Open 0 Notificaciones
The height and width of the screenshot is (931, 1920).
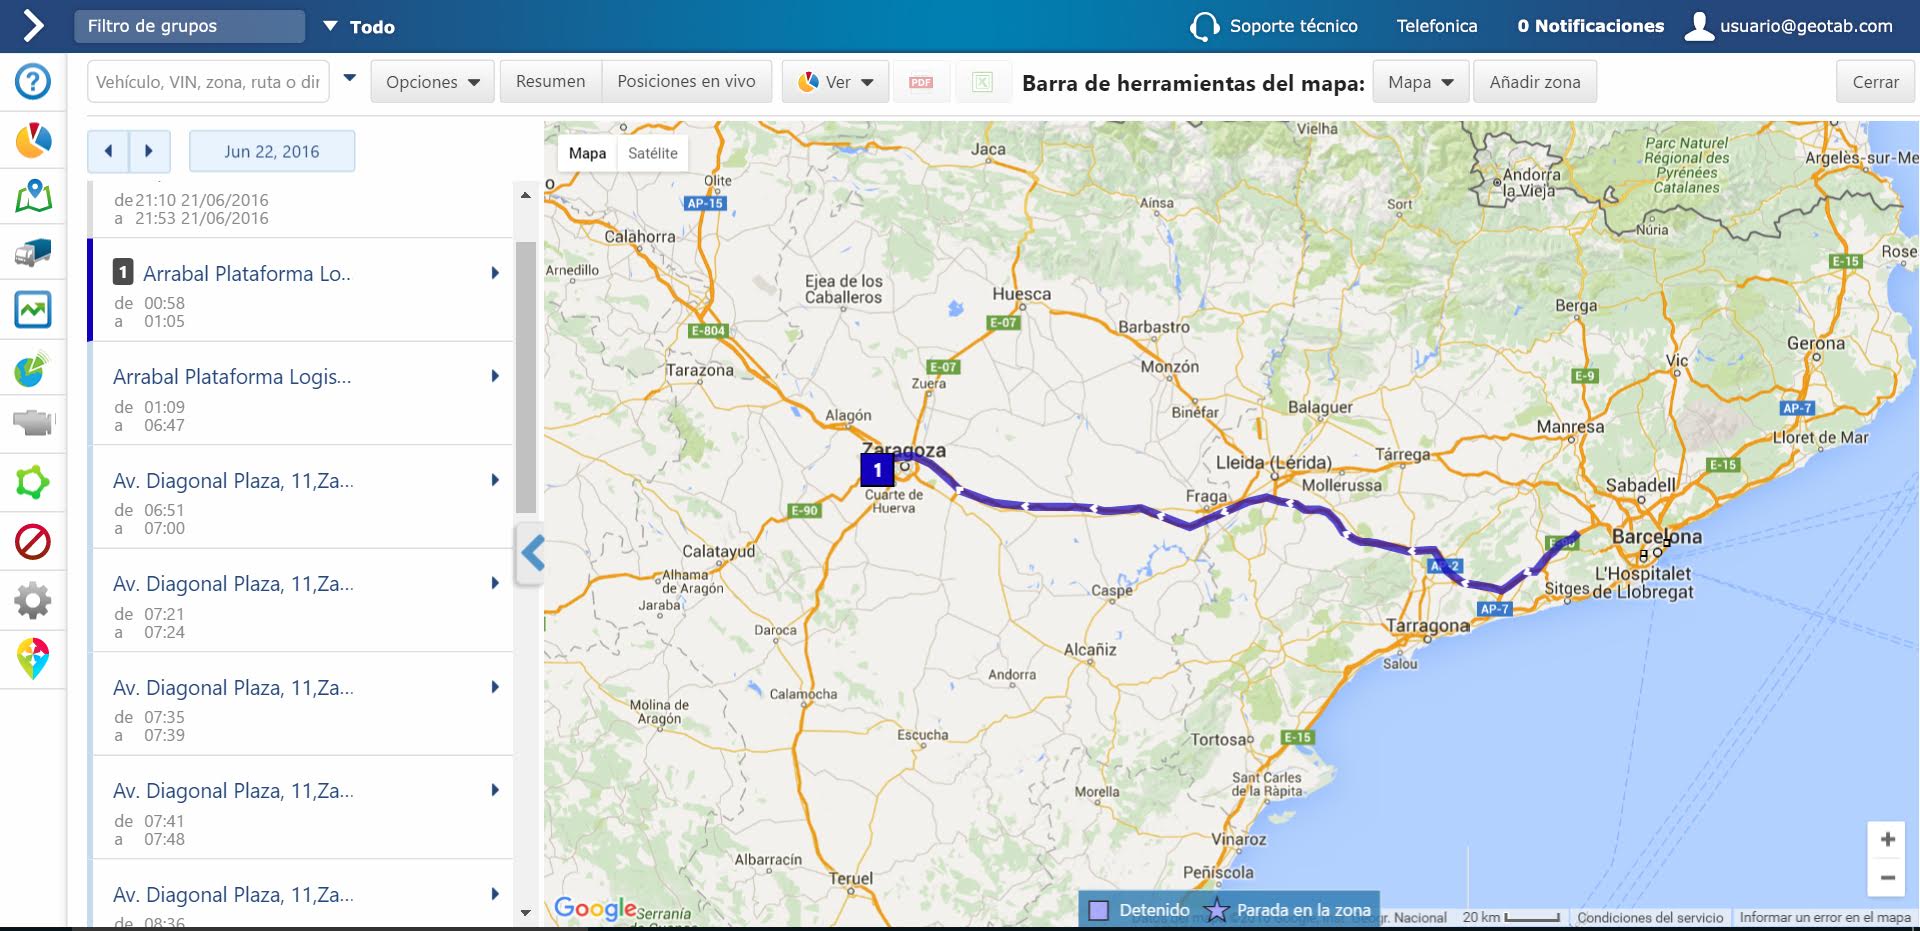pos(1590,26)
